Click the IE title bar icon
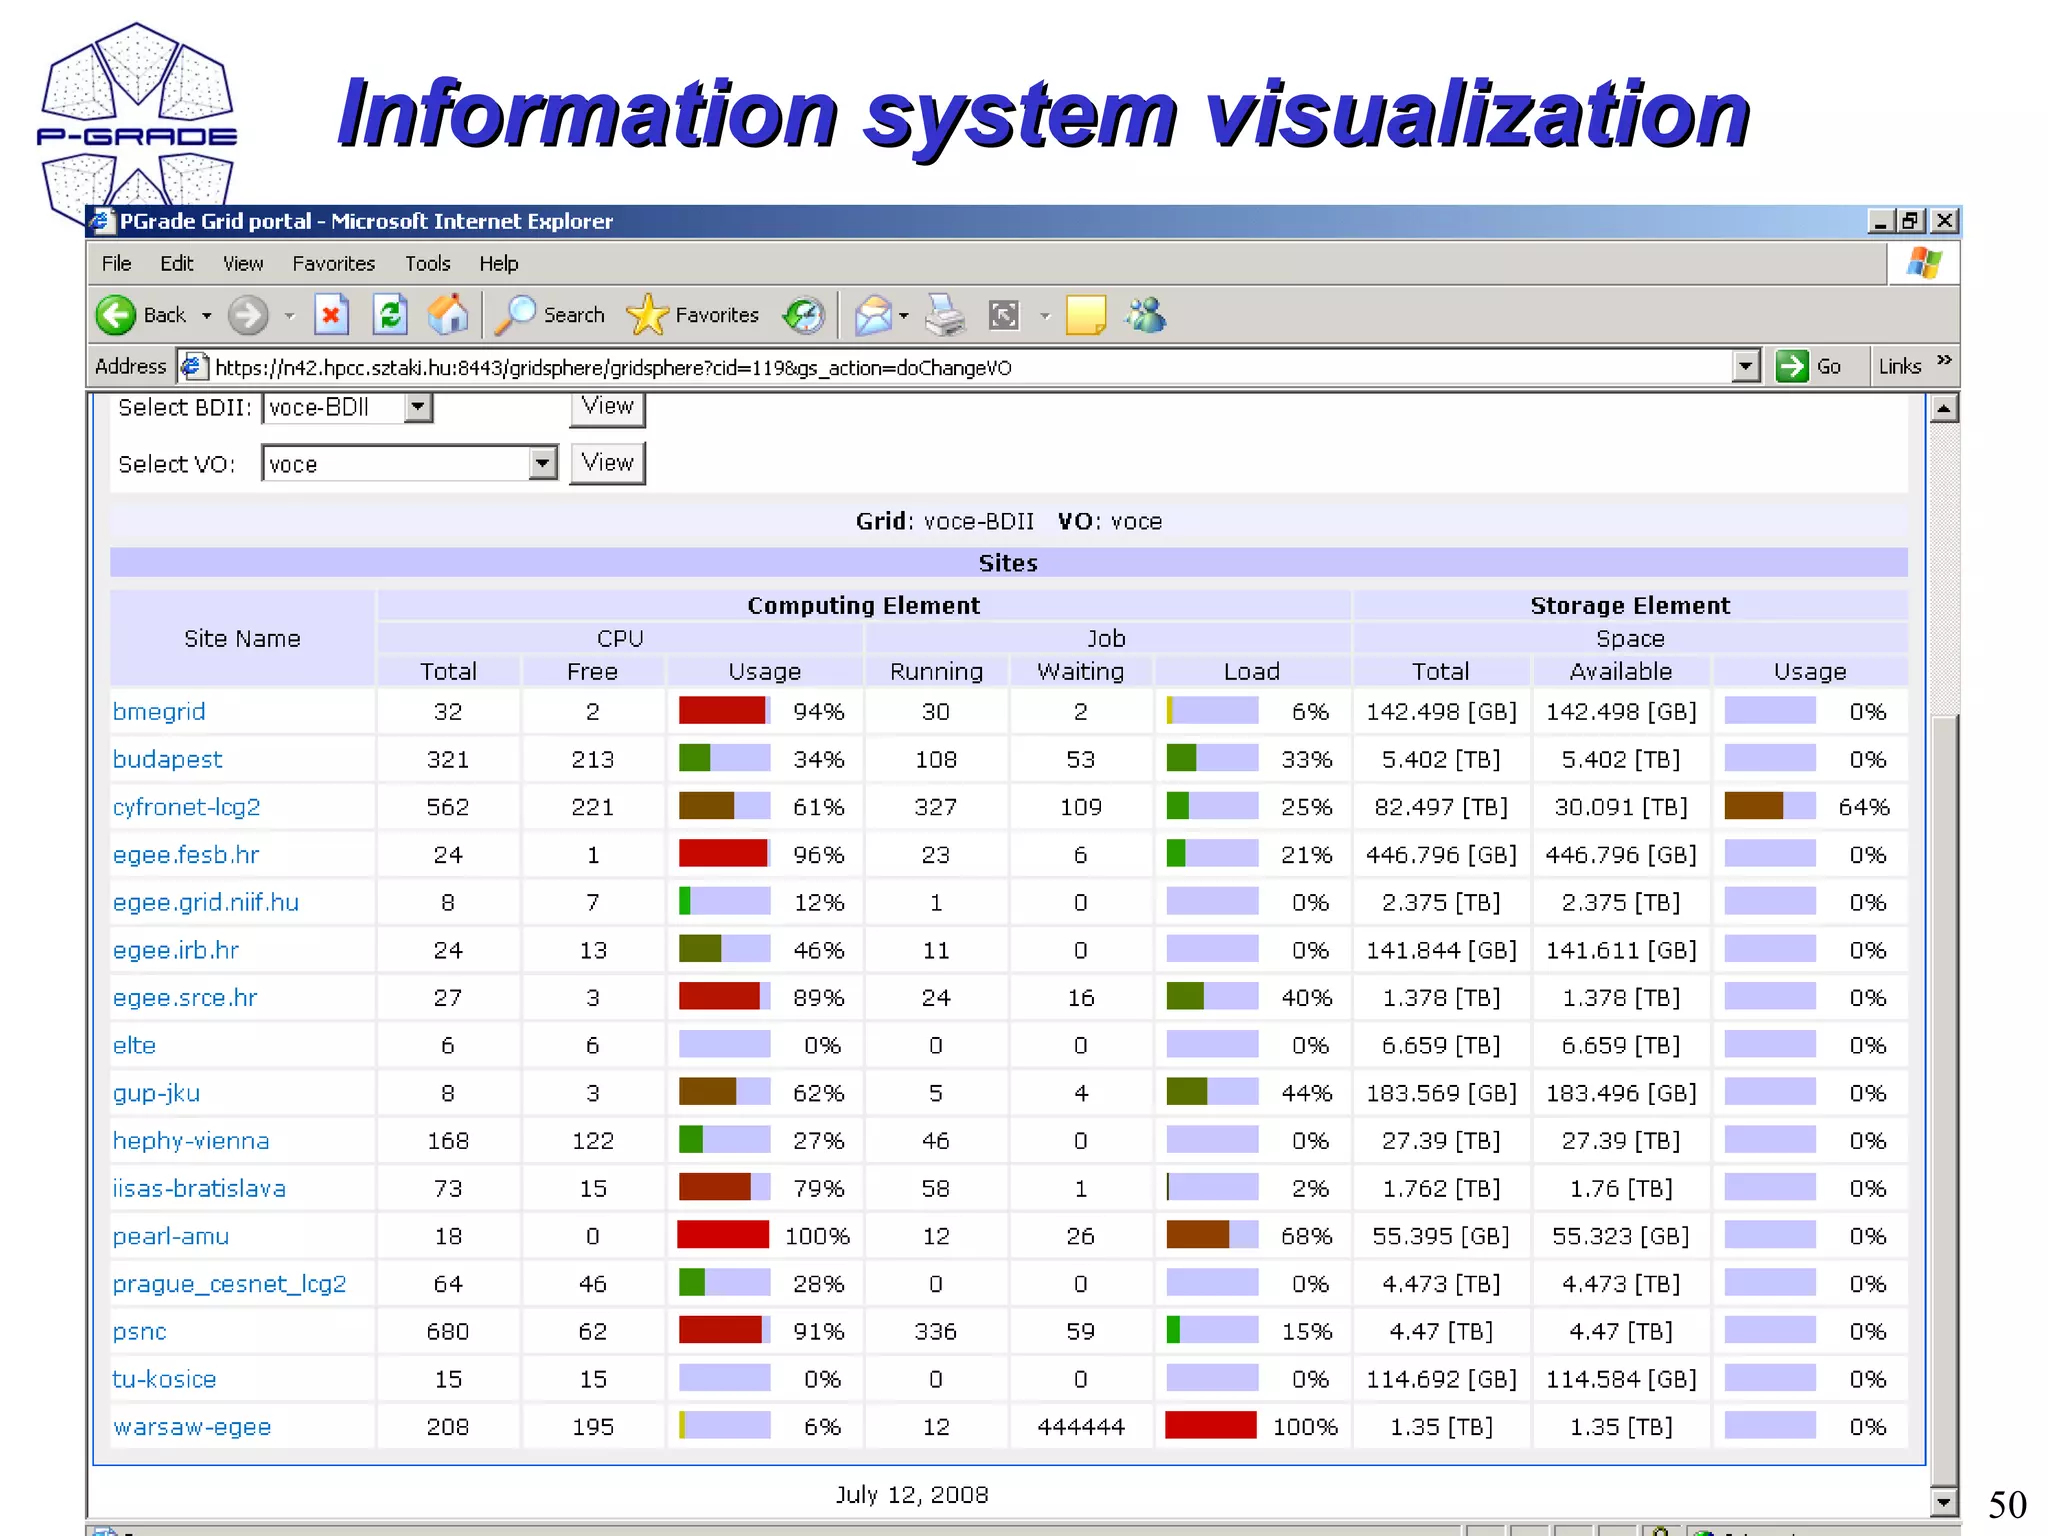This screenshot has width=2048, height=1536. click(102, 221)
